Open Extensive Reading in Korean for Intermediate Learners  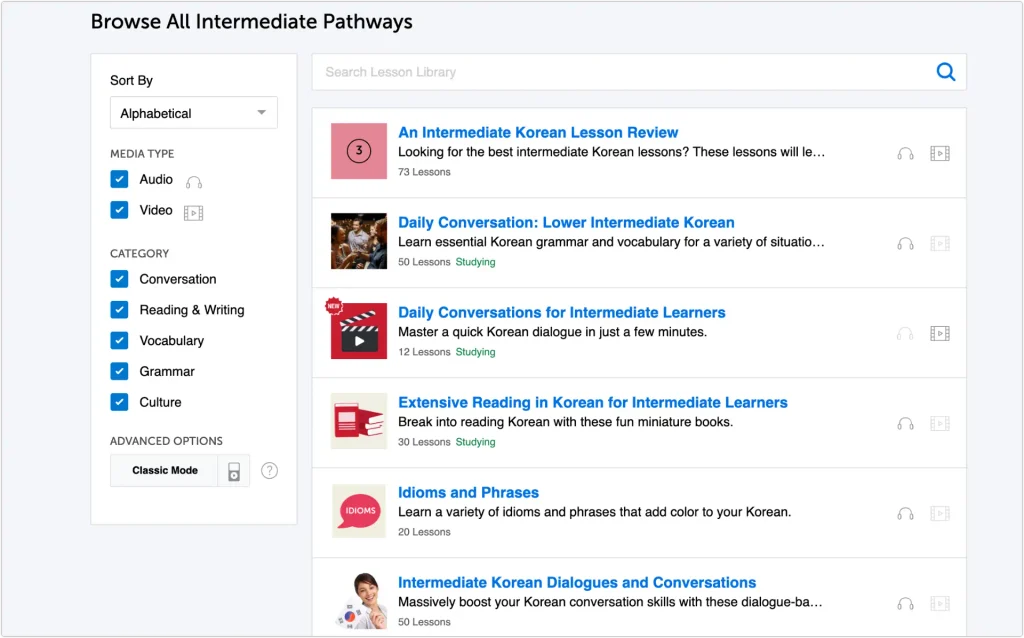(593, 403)
